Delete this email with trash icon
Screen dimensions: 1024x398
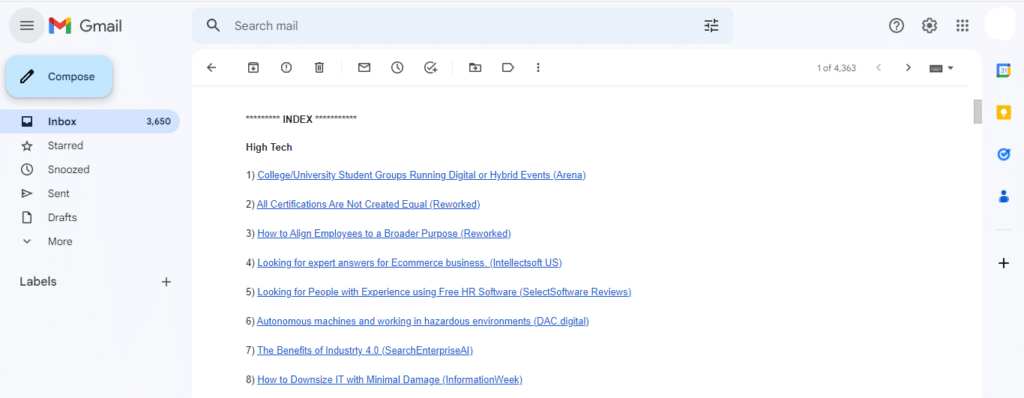[x=319, y=67]
